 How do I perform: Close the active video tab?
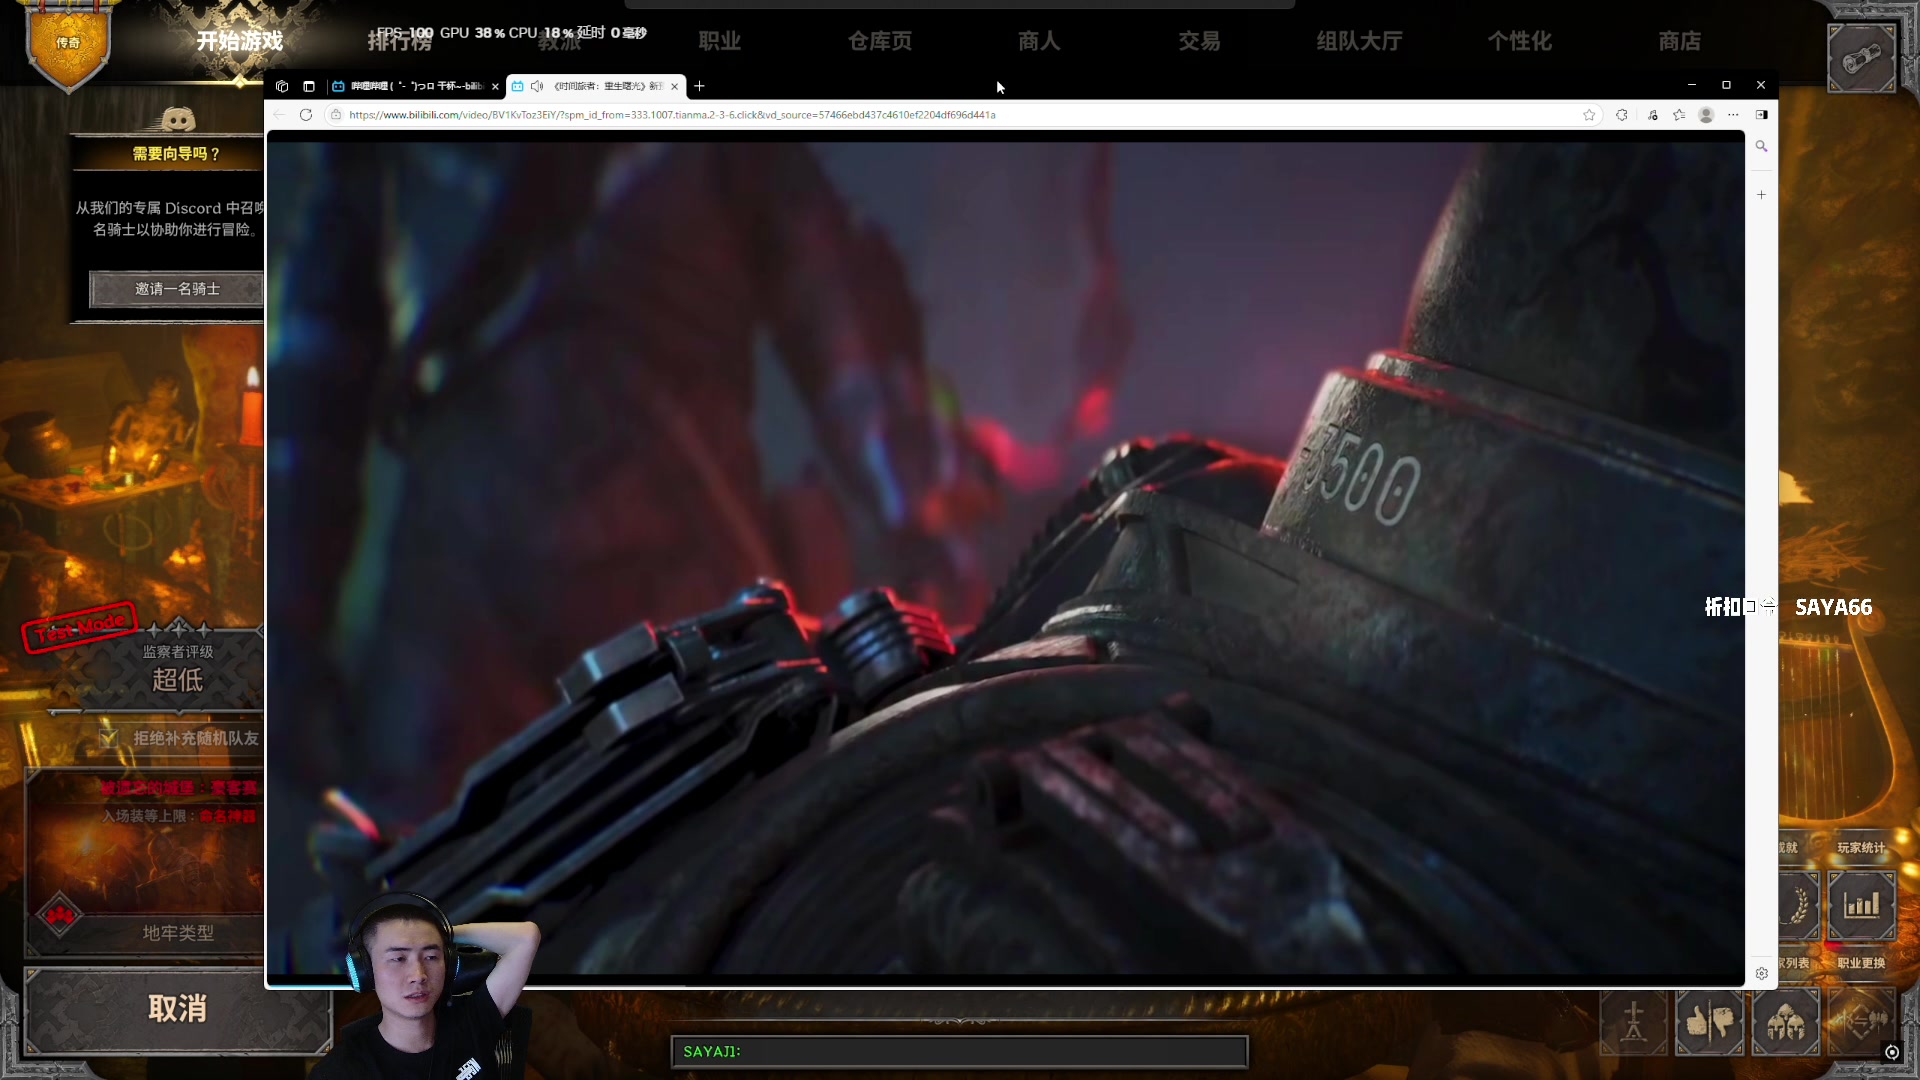point(675,86)
